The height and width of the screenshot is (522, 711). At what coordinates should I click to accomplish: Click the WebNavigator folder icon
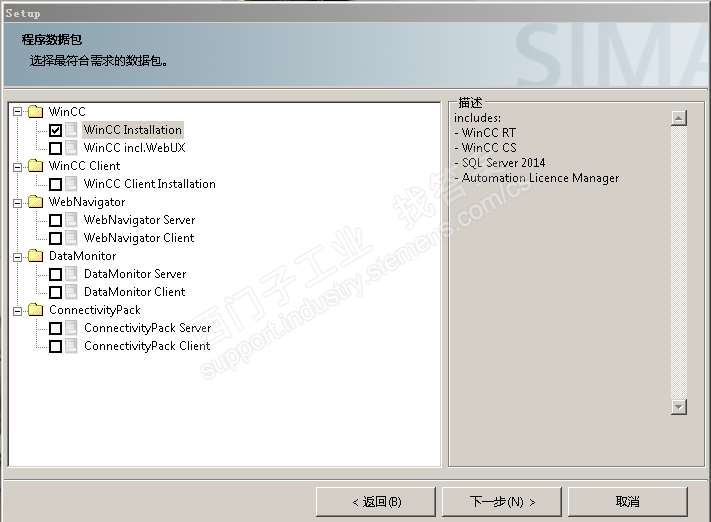[35, 202]
